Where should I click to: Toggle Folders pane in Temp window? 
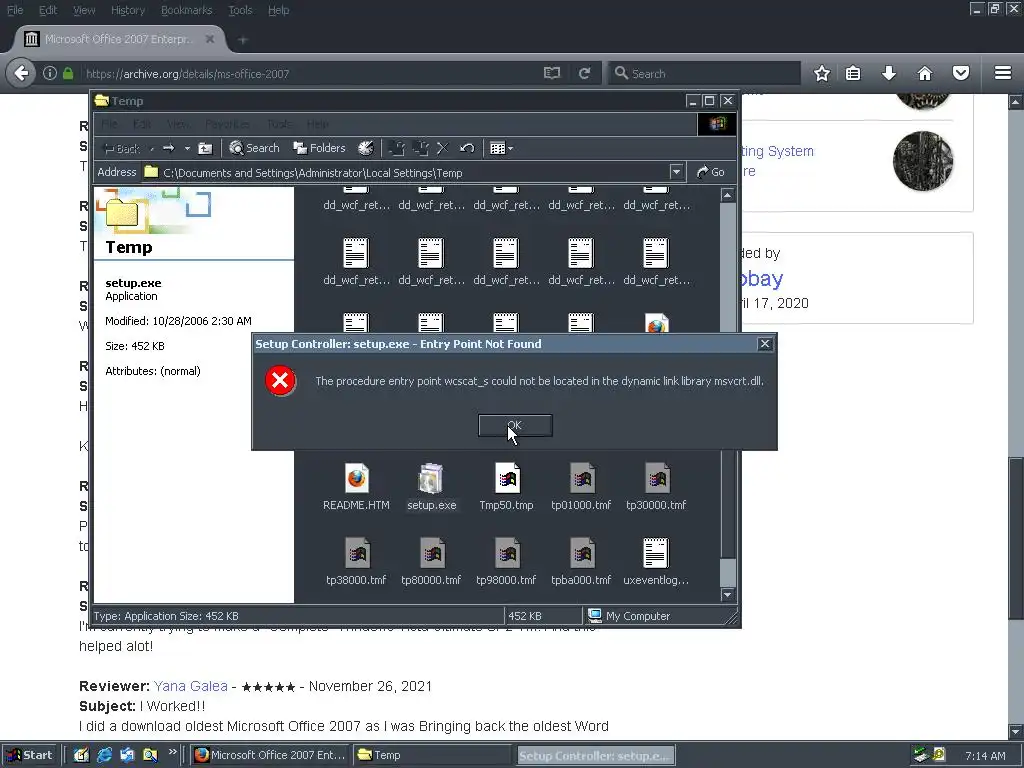coord(319,148)
